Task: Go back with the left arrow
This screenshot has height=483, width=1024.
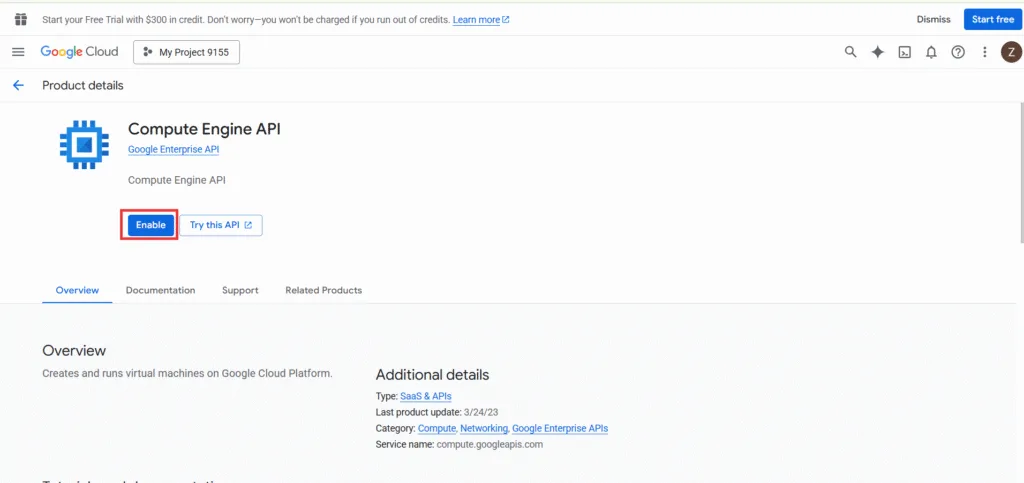Action: (x=18, y=86)
